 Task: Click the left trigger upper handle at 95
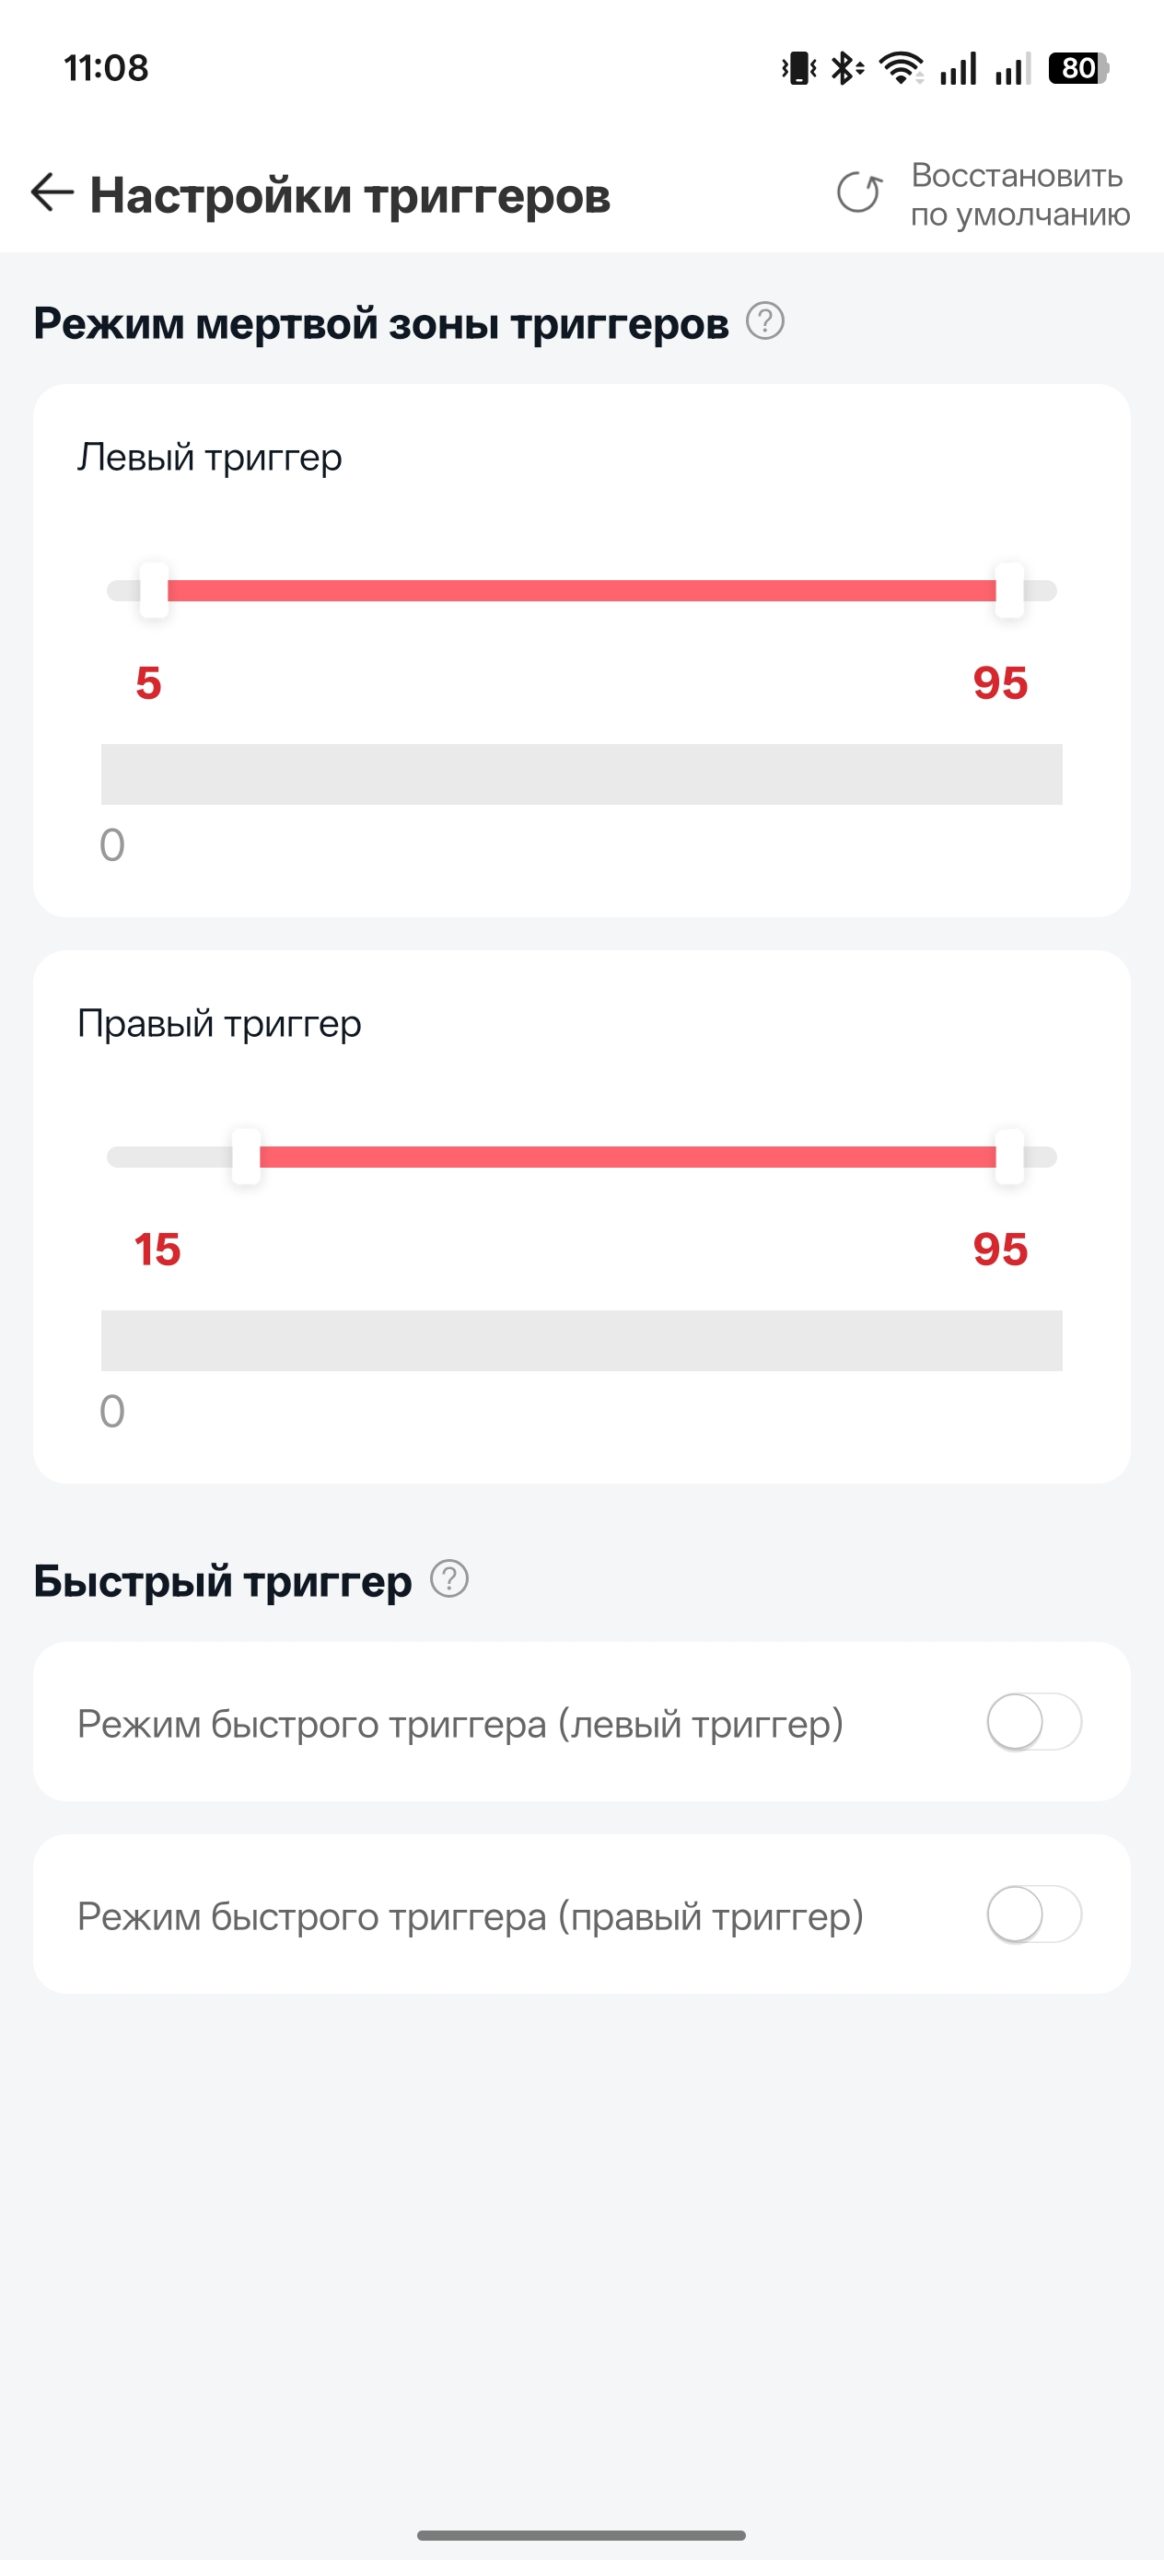(1010, 590)
